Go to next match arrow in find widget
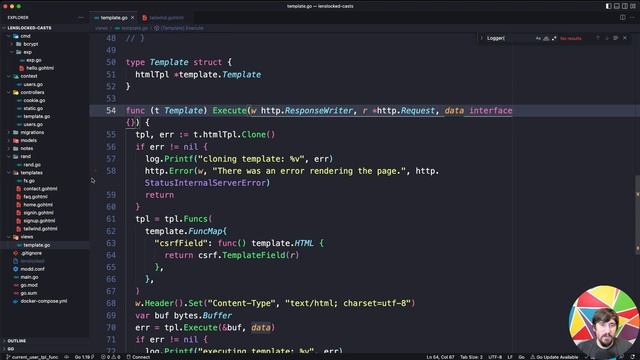Viewport: 640px width, 360px height. click(607, 38)
